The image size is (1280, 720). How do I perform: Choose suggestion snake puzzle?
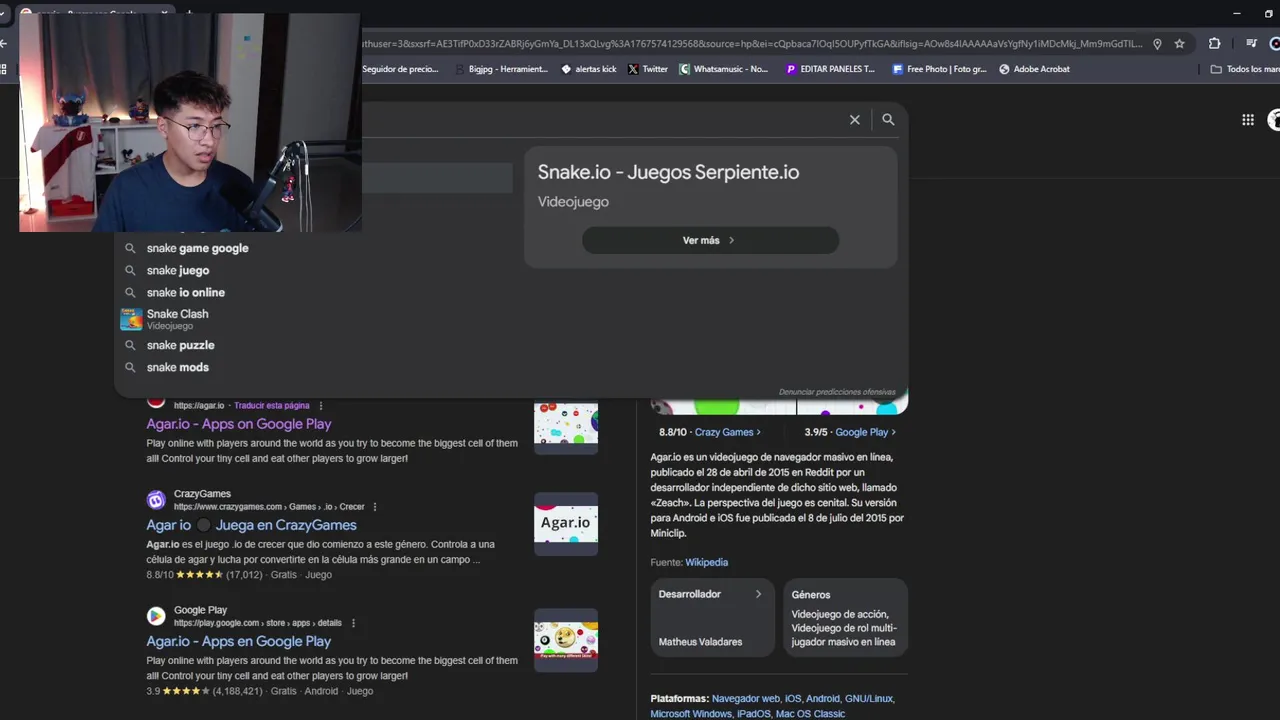point(180,345)
